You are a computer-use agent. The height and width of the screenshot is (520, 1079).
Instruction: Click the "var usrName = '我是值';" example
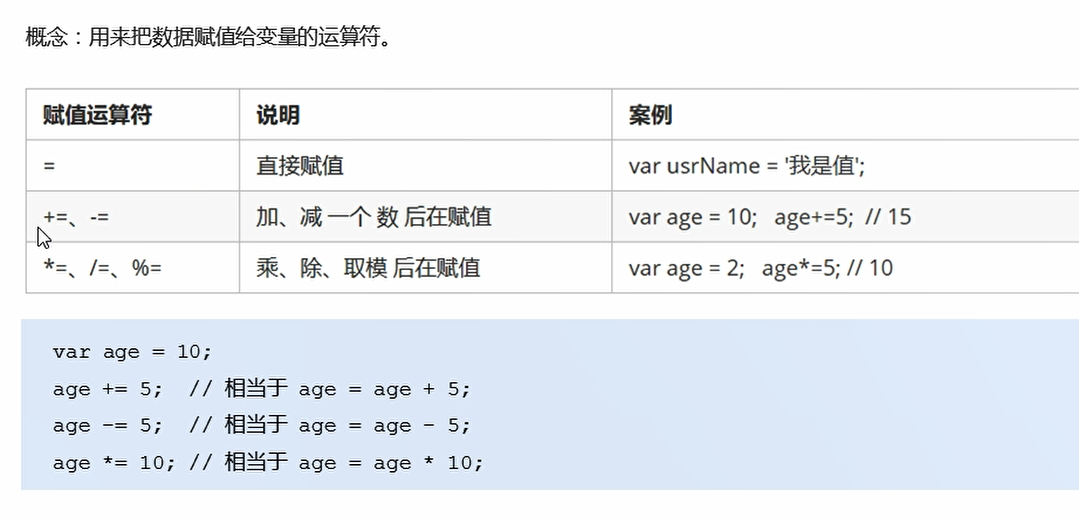(746, 166)
